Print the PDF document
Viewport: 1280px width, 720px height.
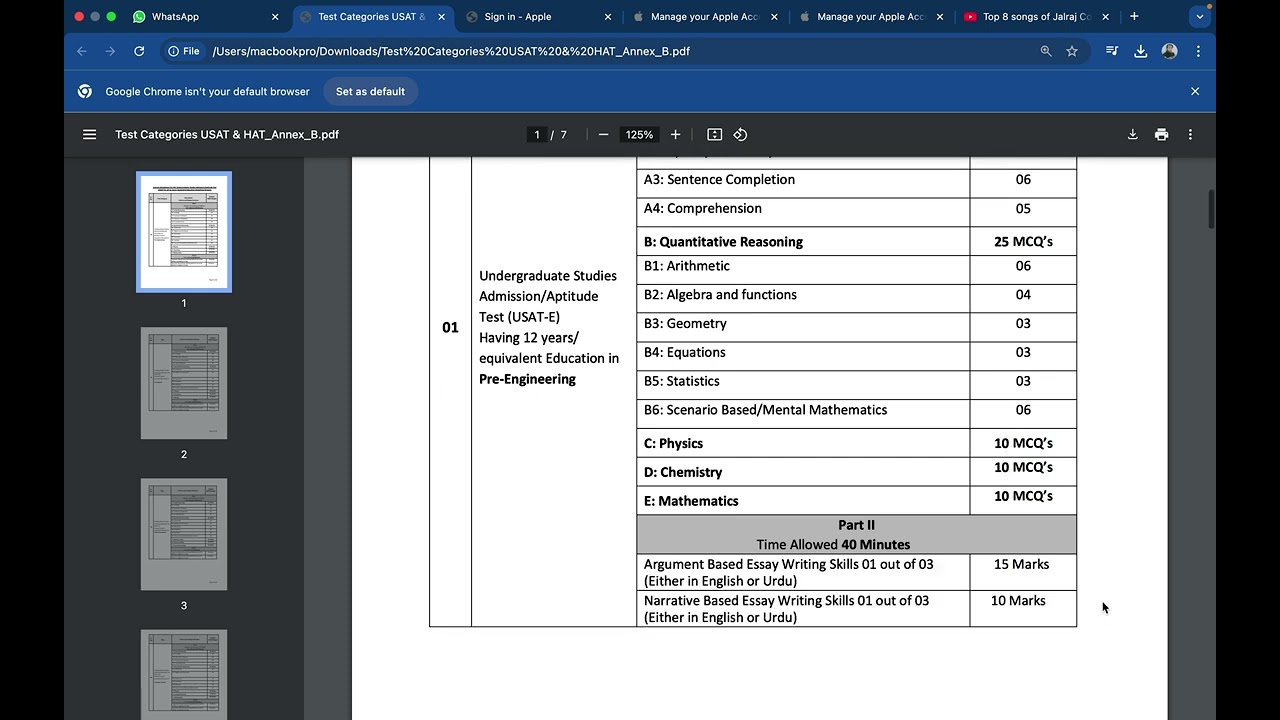1161,134
